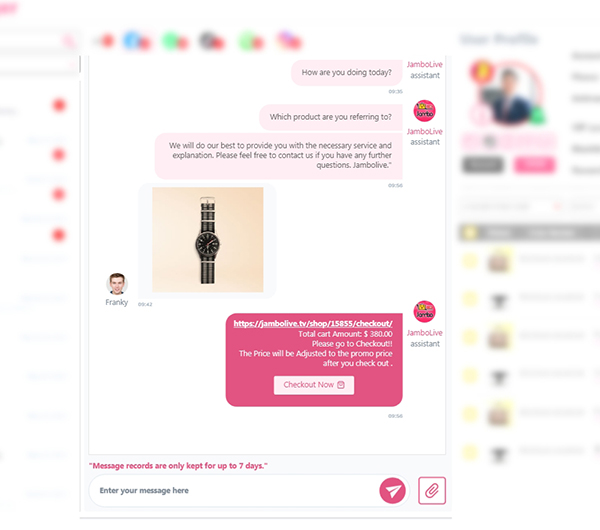This screenshot has width=600, height=530.
Task: Click the gray button under profile
Action: click(x=483, y=165)
